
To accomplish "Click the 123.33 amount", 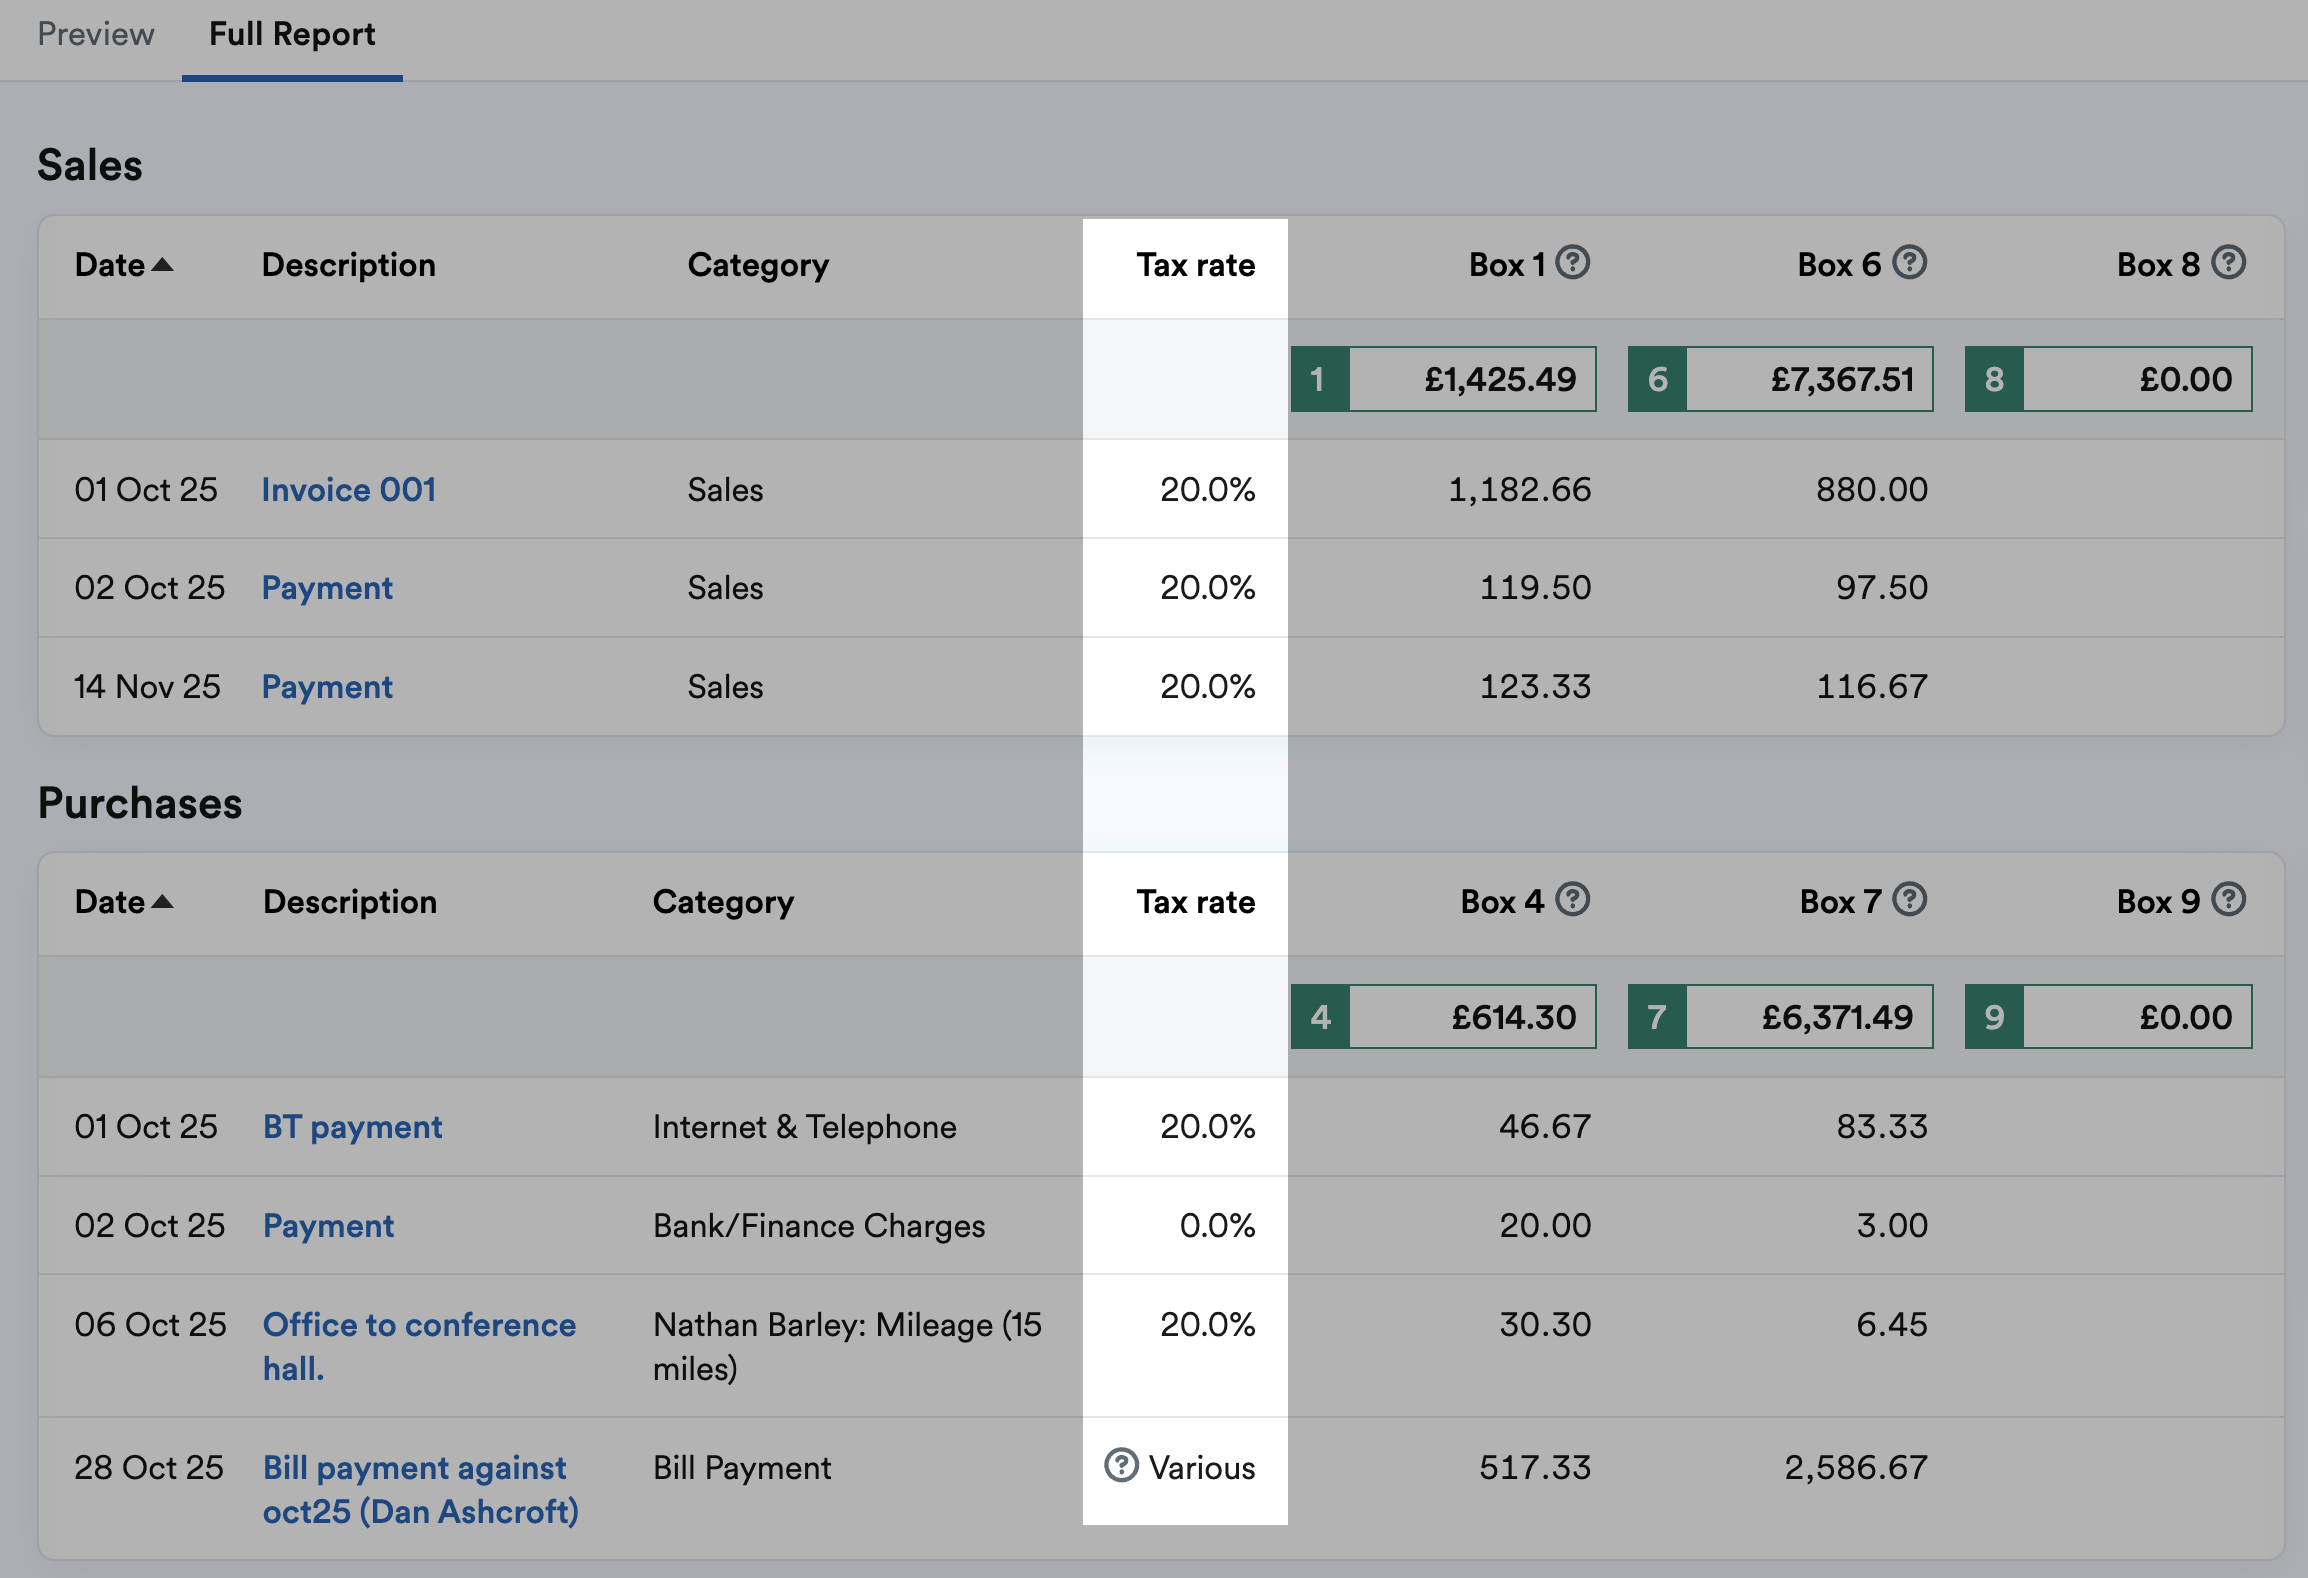I will [1535, 686].
